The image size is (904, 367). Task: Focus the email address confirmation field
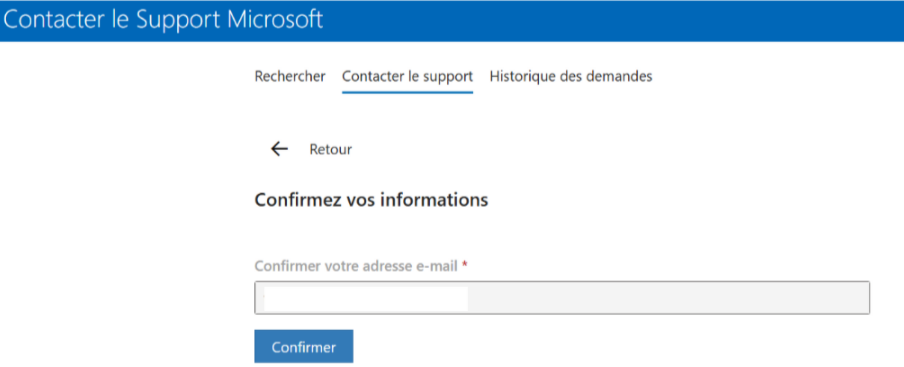[x=562, y=298]
